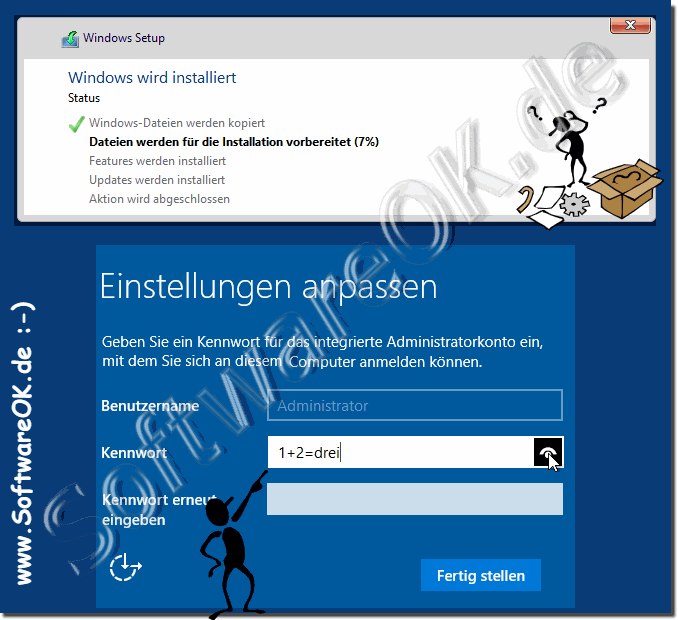Click 'Dateien werden für die Installation vorbereitet (7%)'
Viewport: 678px width, 620px height.
pos(234,142)
